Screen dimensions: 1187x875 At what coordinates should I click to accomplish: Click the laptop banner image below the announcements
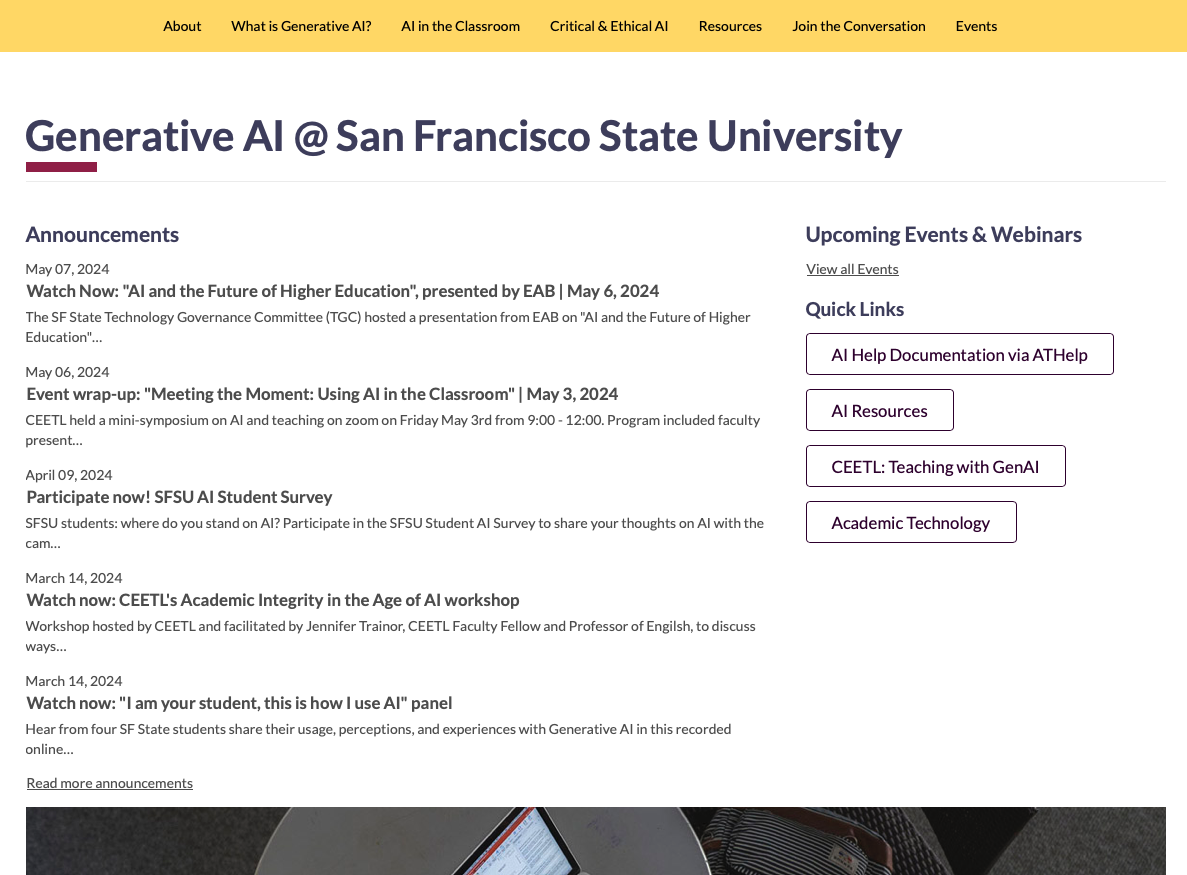pyautogui.click(x=596, y=841)
